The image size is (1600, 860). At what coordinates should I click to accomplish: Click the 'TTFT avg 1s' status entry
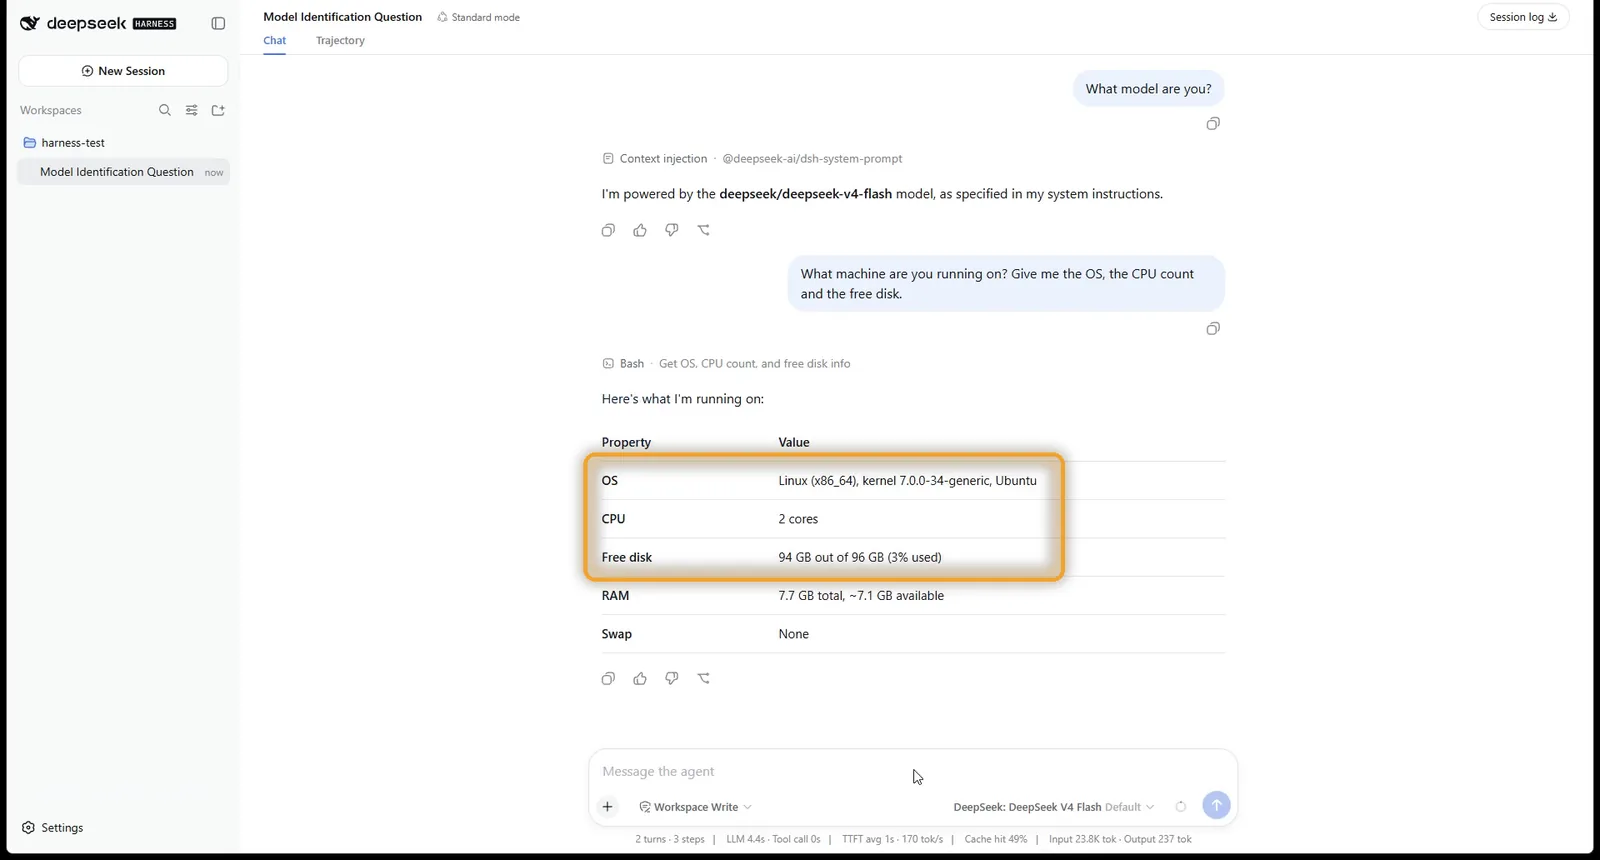pyautogui.click(x=892, y=839)
